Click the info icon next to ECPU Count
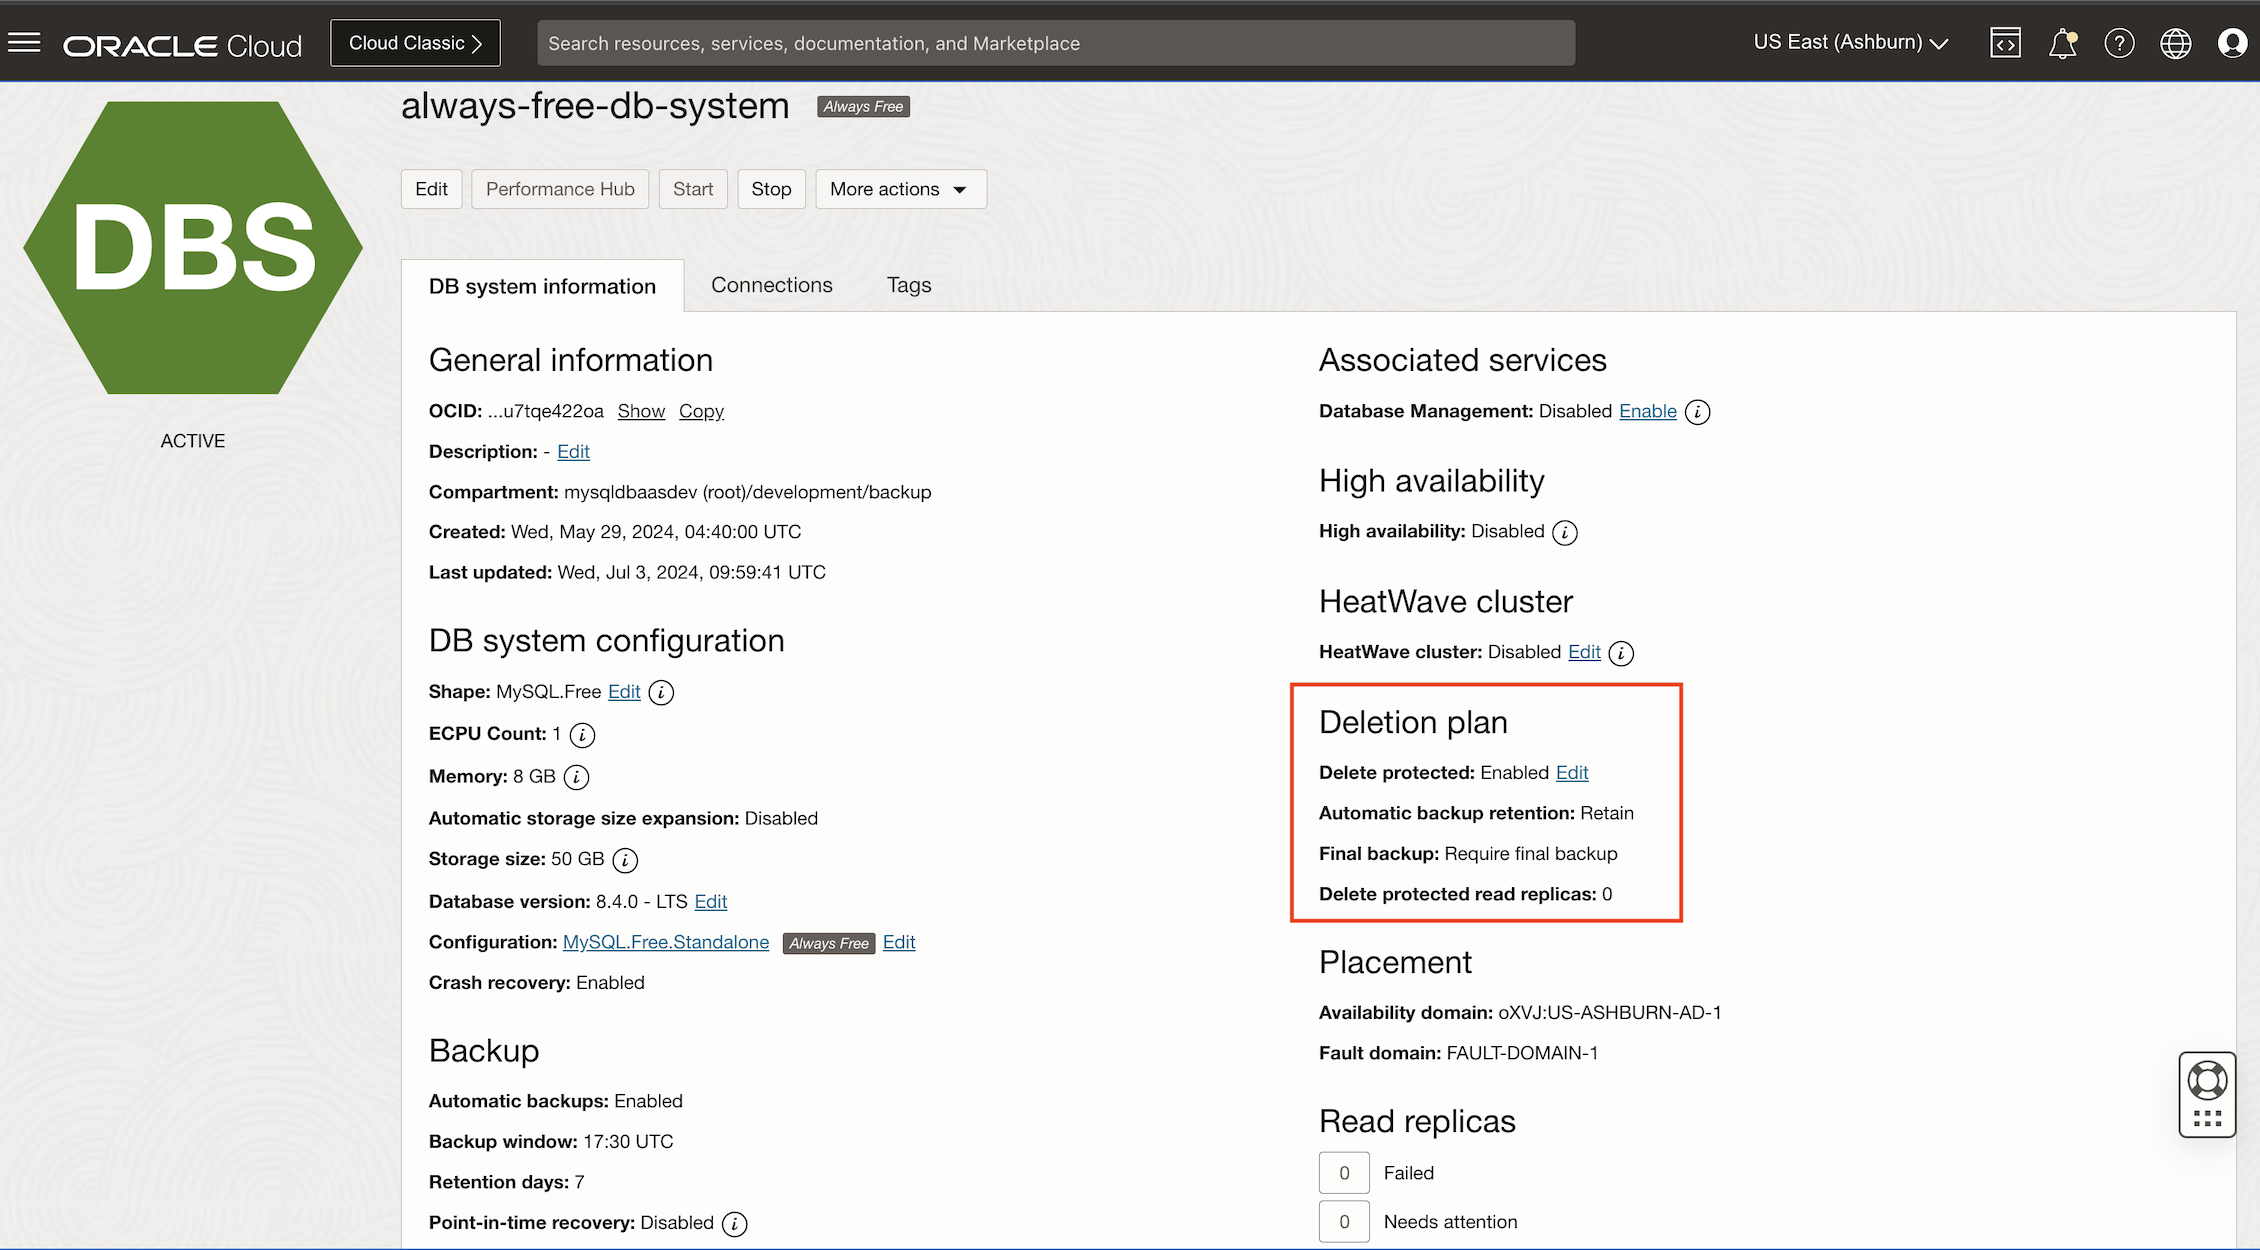 [582, 735]
